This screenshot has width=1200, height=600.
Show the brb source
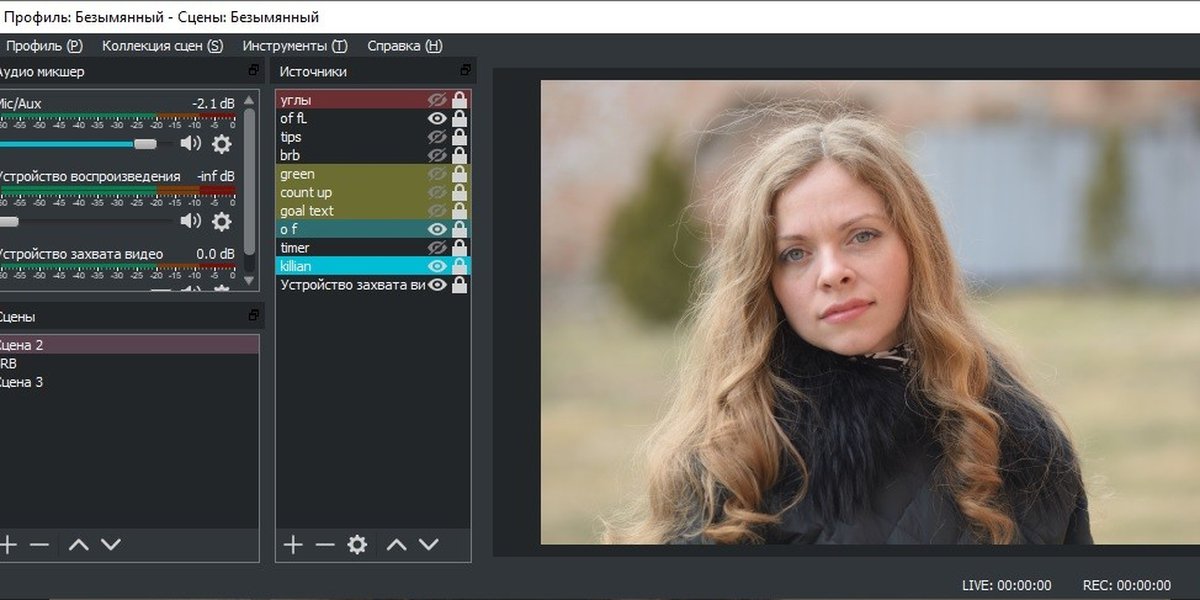[x=437, y=155]
